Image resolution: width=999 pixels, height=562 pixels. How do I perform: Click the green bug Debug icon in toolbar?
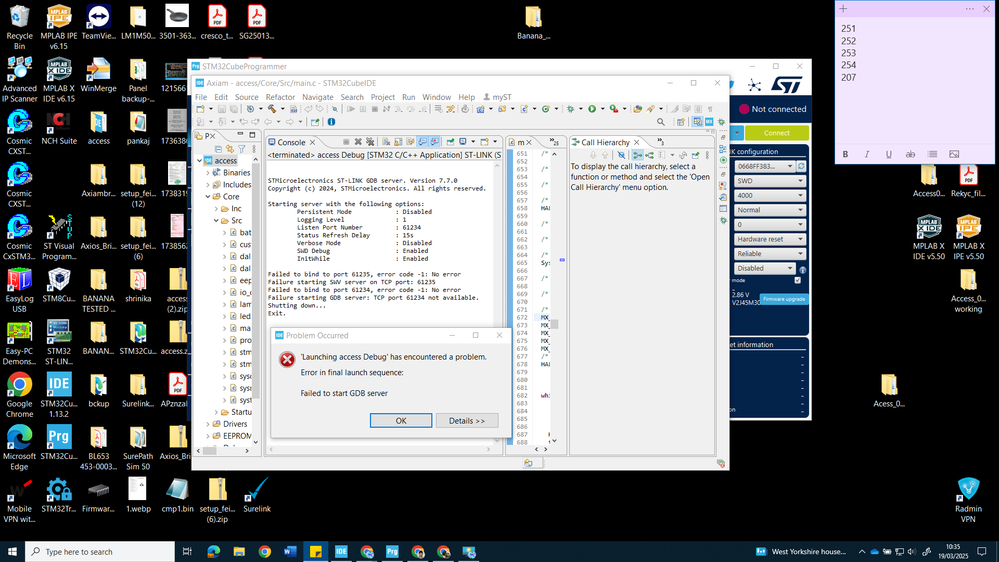pos(570,109)
